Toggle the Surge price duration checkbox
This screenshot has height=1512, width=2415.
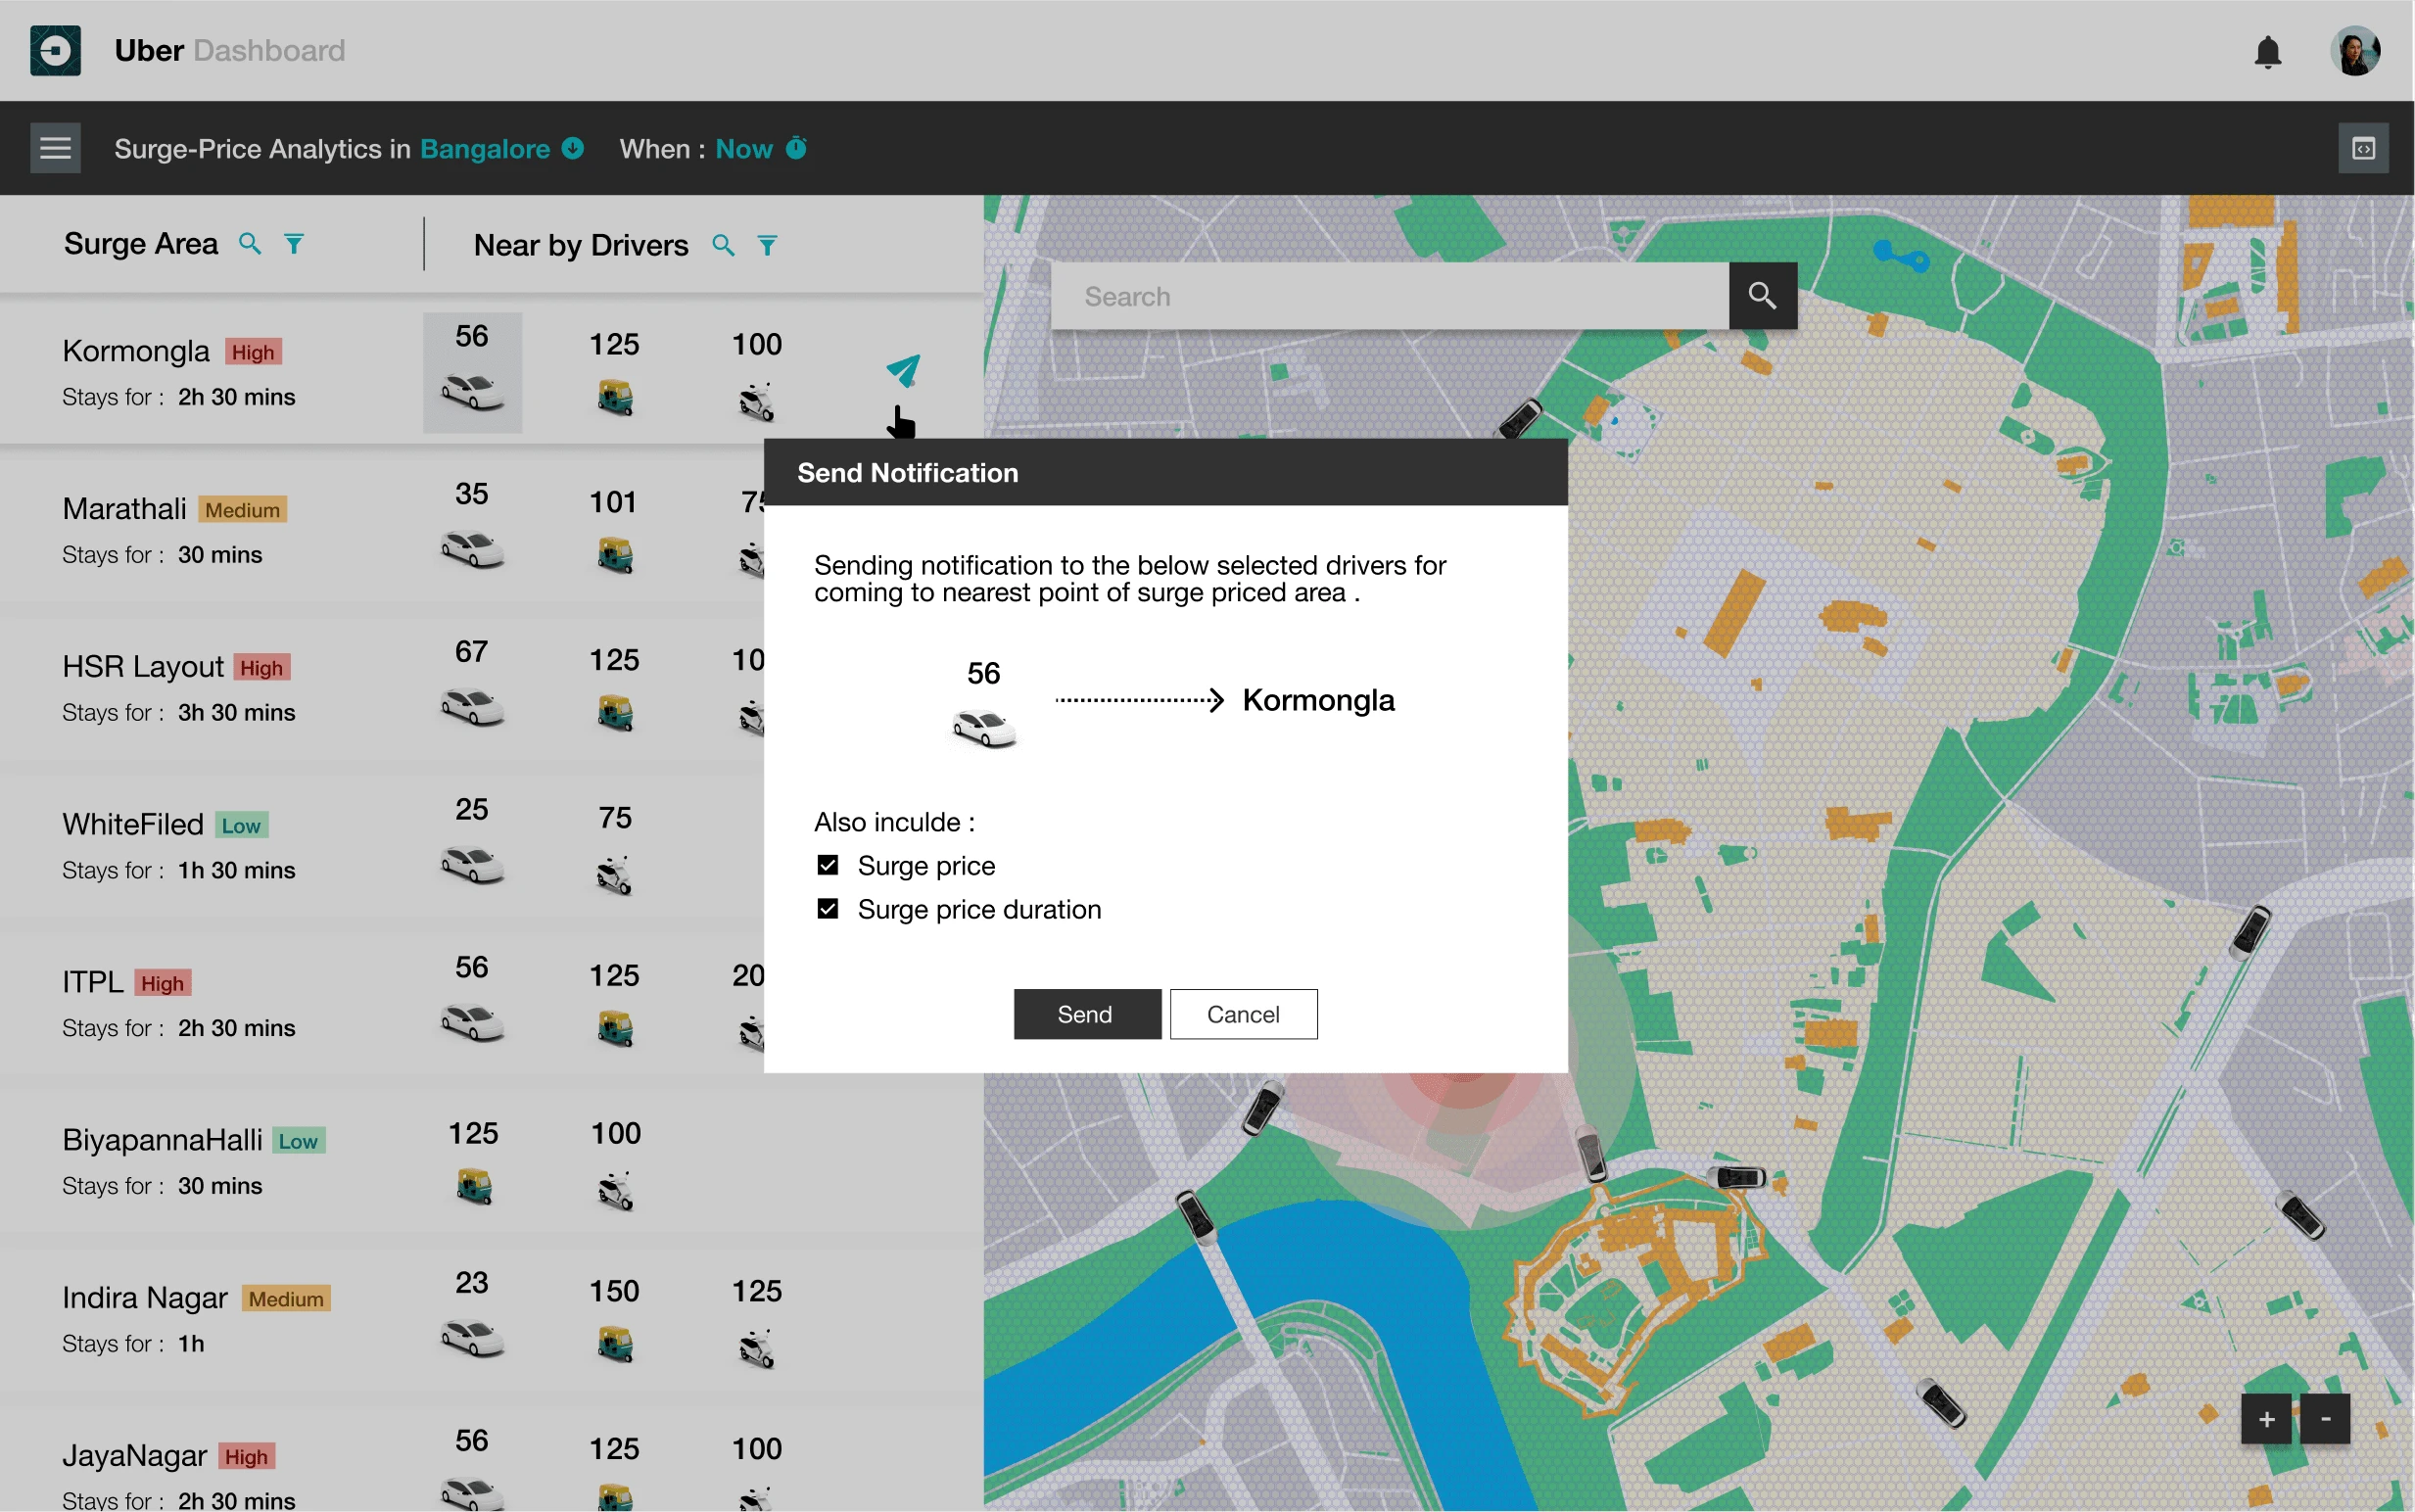830,908
